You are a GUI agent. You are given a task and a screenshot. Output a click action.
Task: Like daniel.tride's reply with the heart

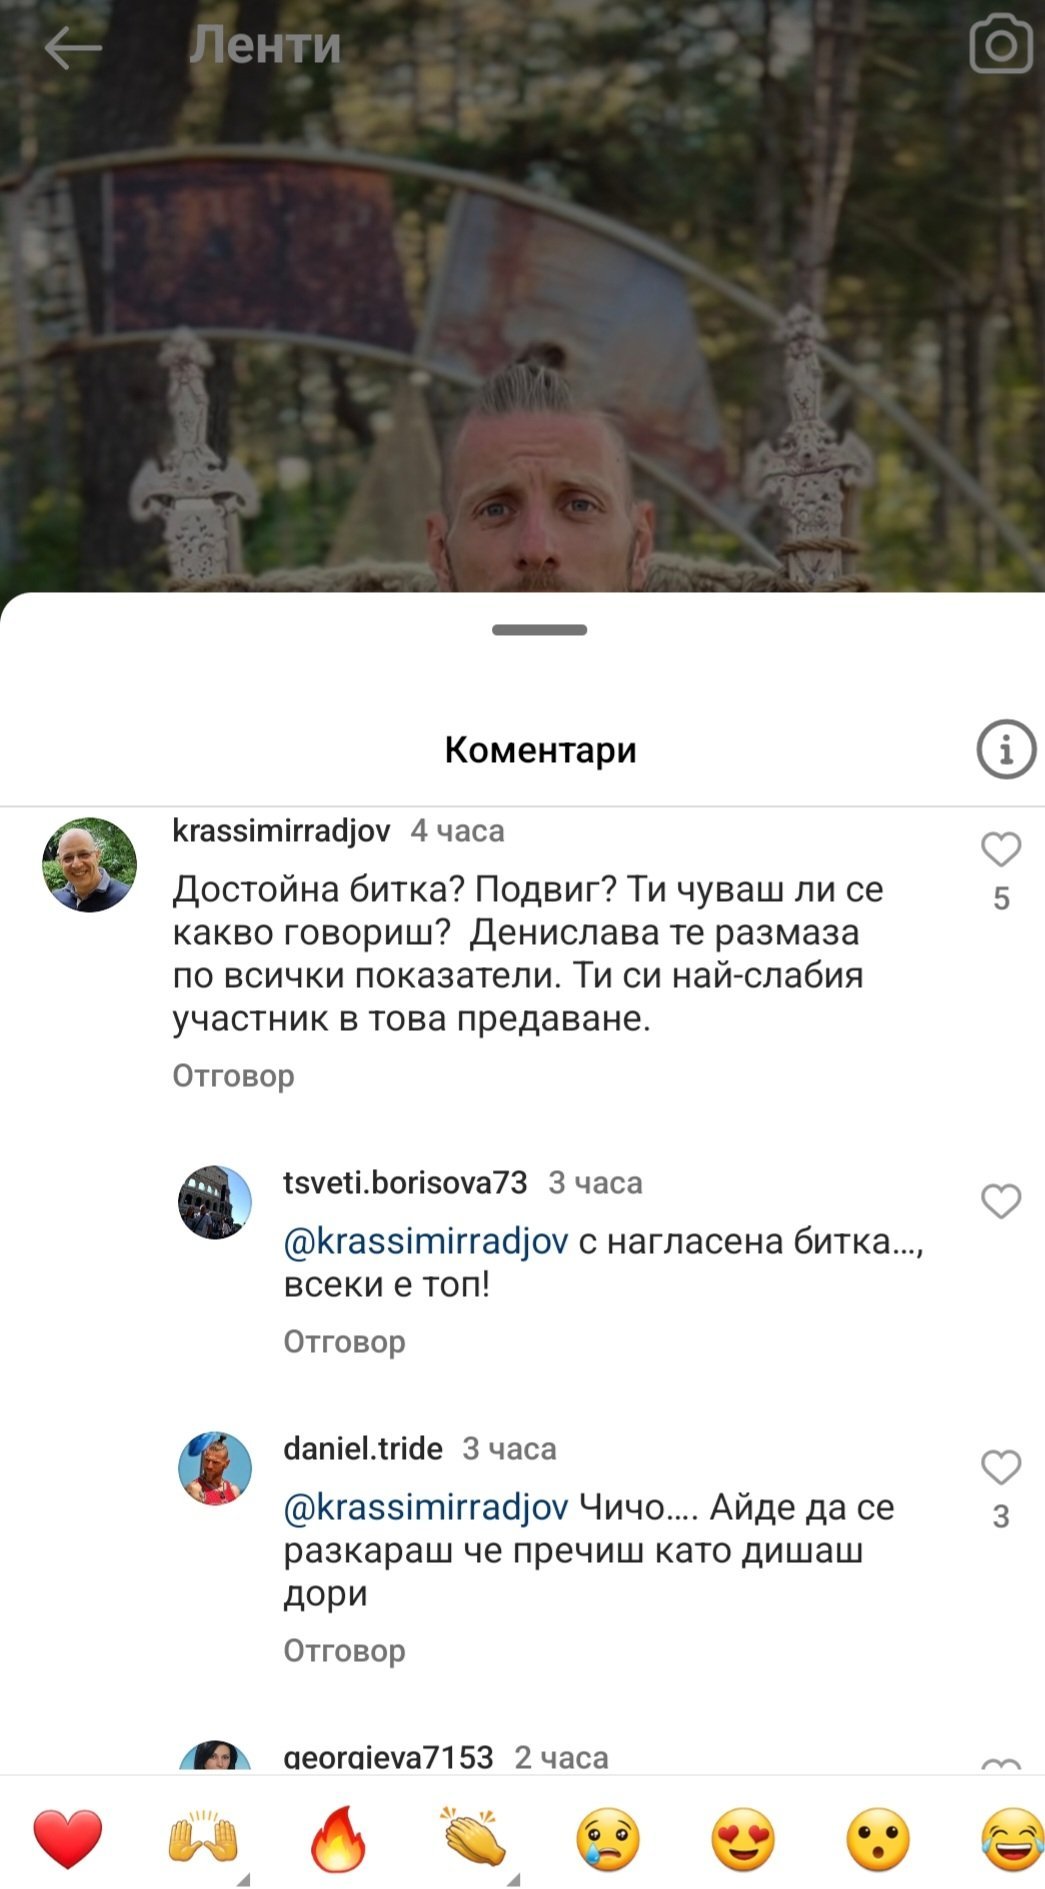1001,1467
